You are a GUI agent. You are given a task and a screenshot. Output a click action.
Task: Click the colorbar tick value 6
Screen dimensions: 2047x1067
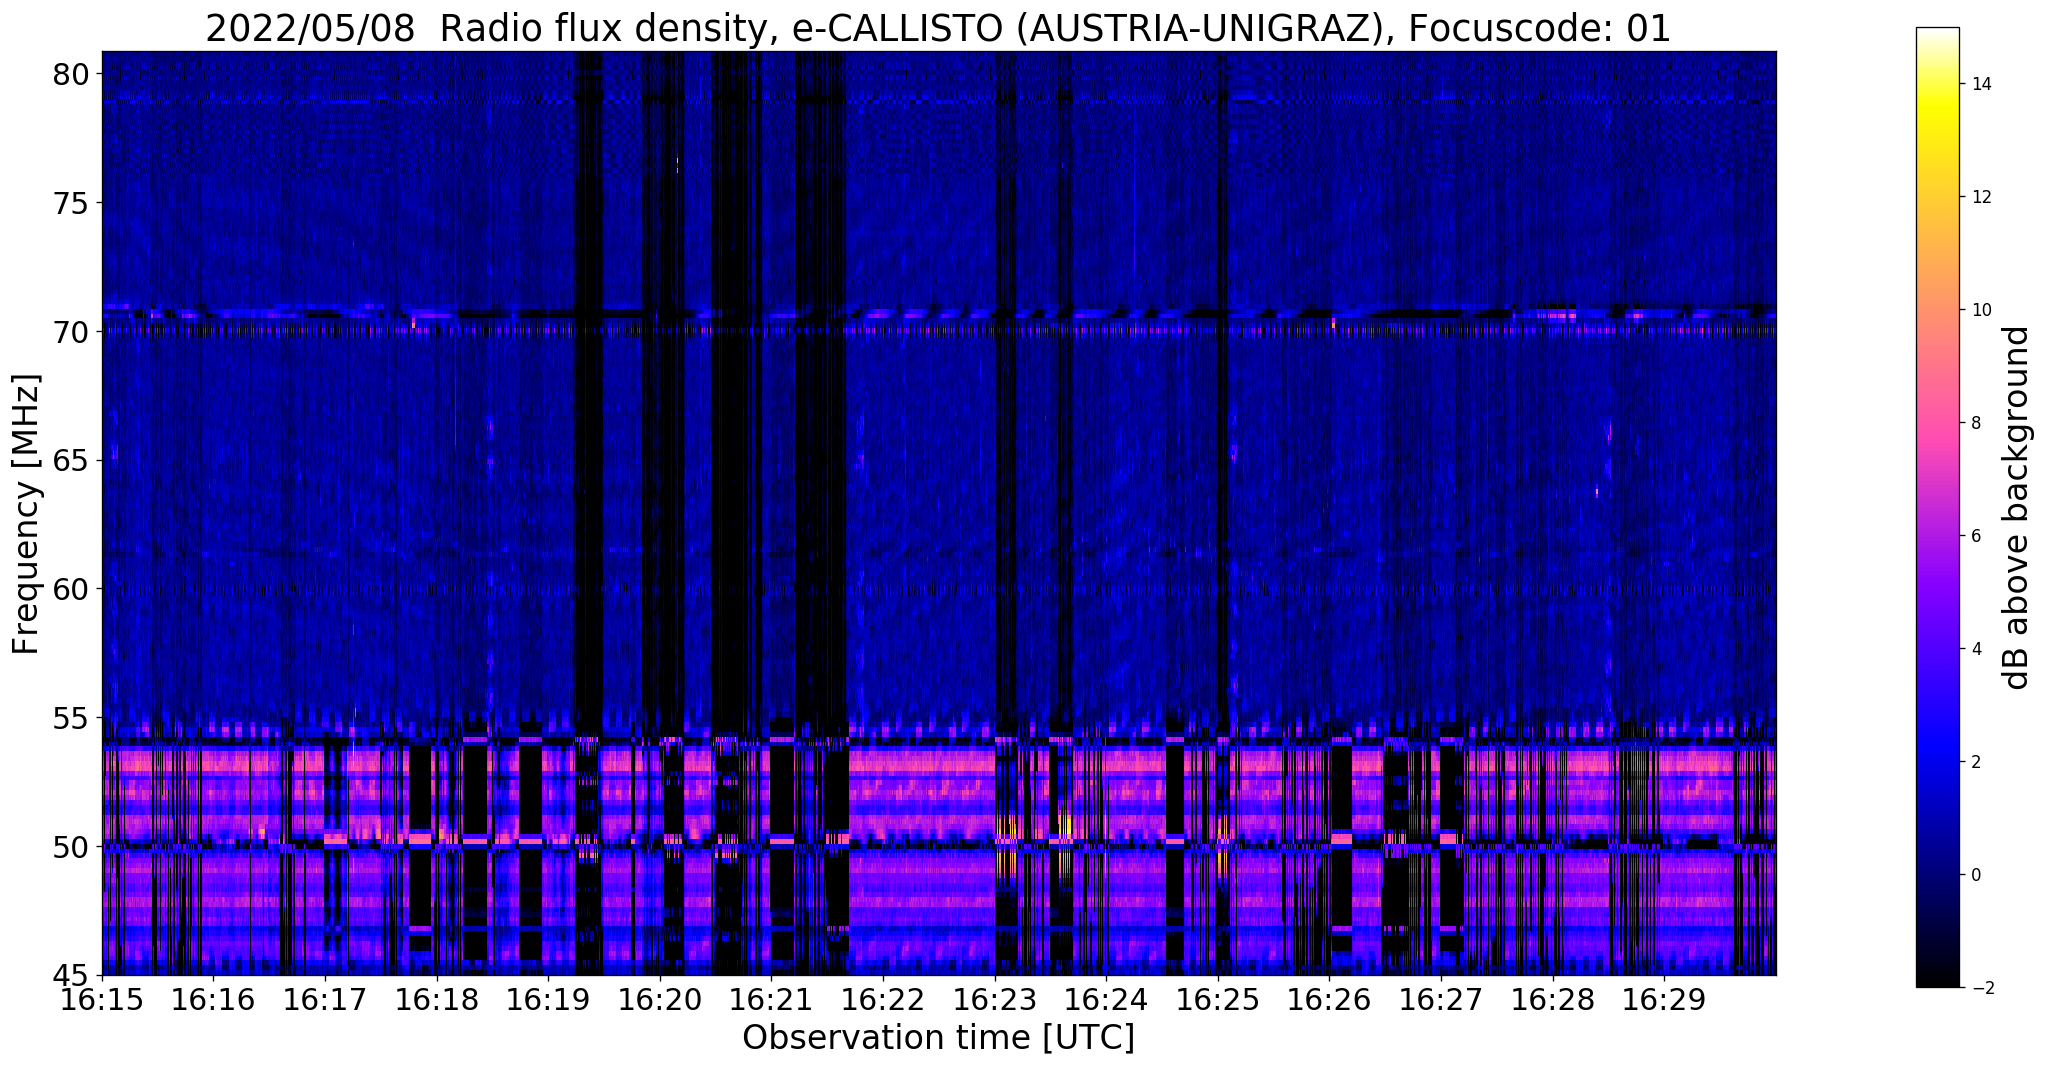click(x=1975, y=536)
